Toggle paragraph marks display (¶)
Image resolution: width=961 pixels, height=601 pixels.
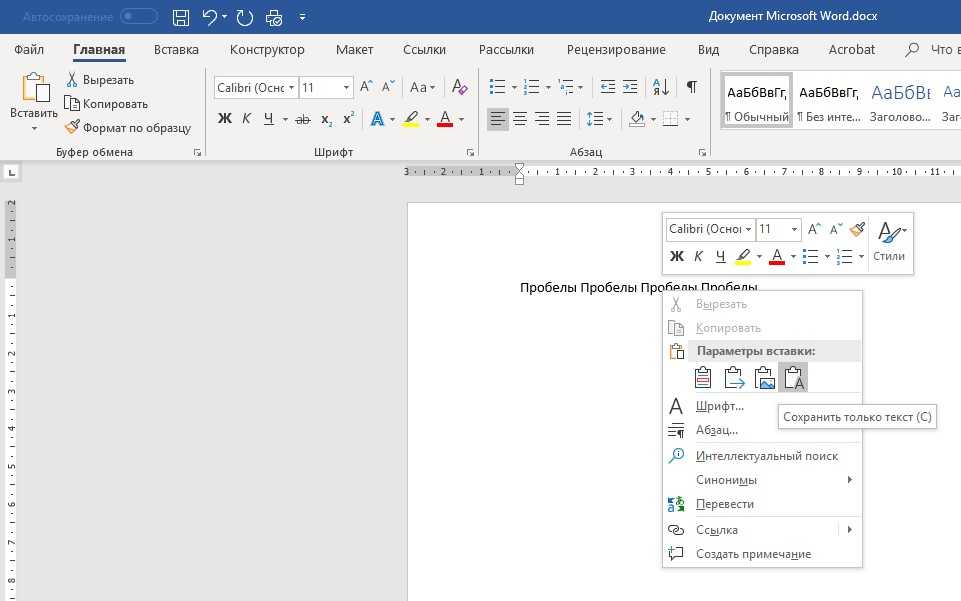click(692, 87)
